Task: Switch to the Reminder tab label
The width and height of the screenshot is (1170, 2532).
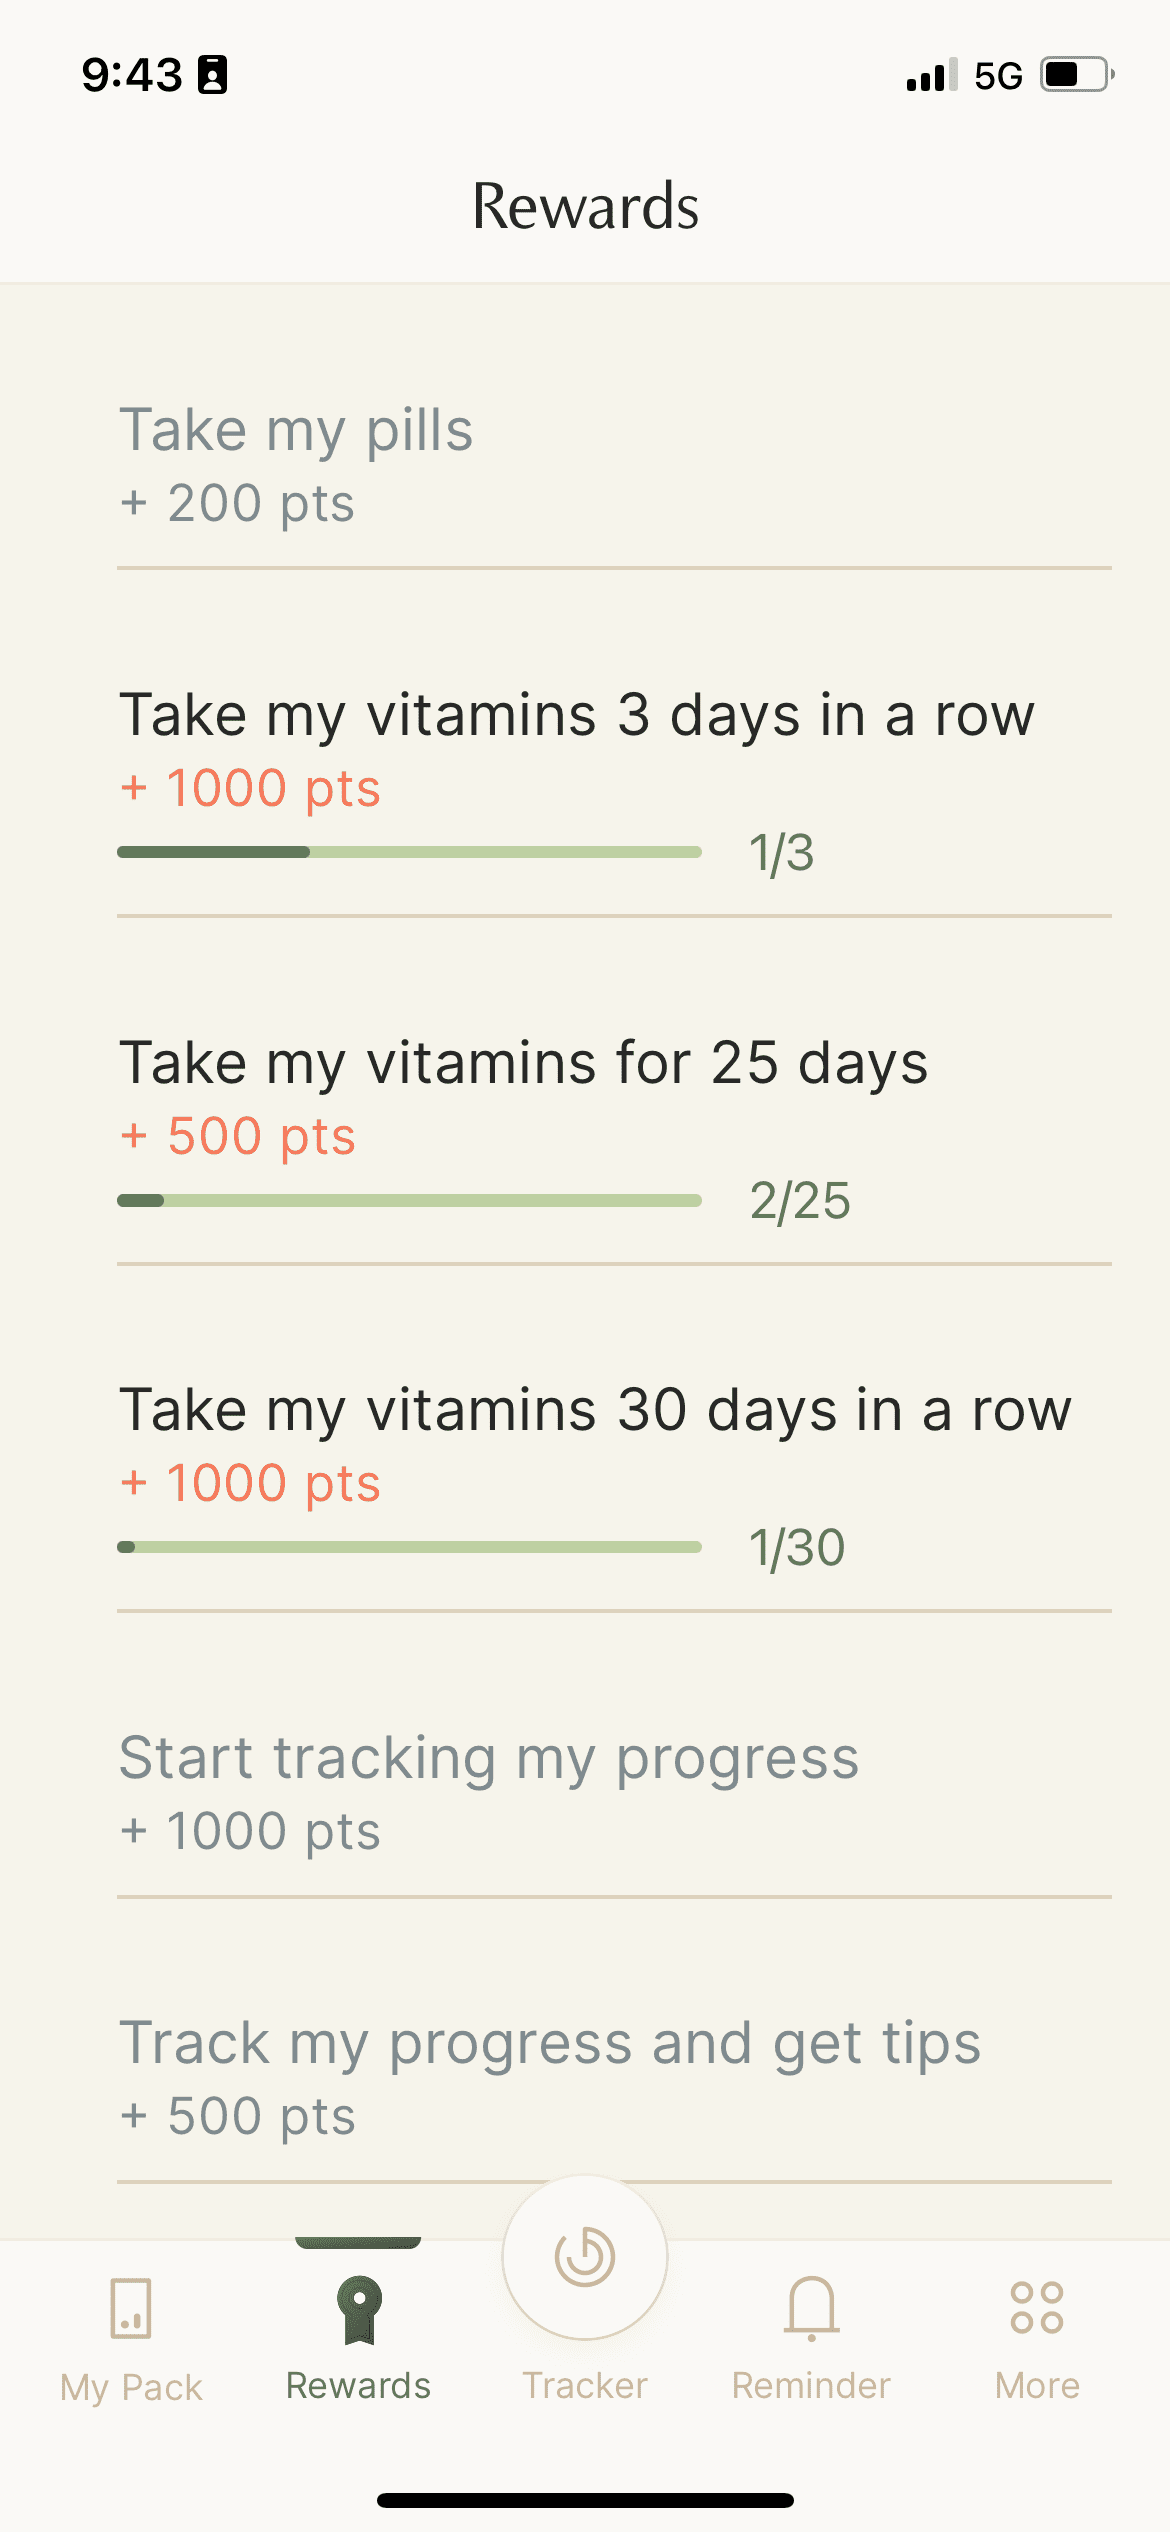Action: tap(811, 2386)
